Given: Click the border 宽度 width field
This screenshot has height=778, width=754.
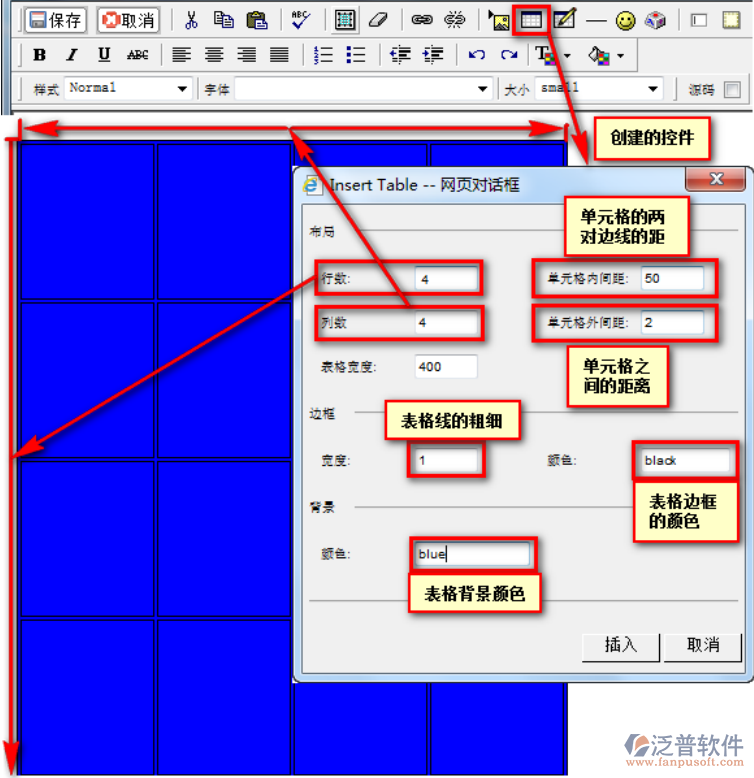Looking at the screenshot, I should click(x=446, y=460).
